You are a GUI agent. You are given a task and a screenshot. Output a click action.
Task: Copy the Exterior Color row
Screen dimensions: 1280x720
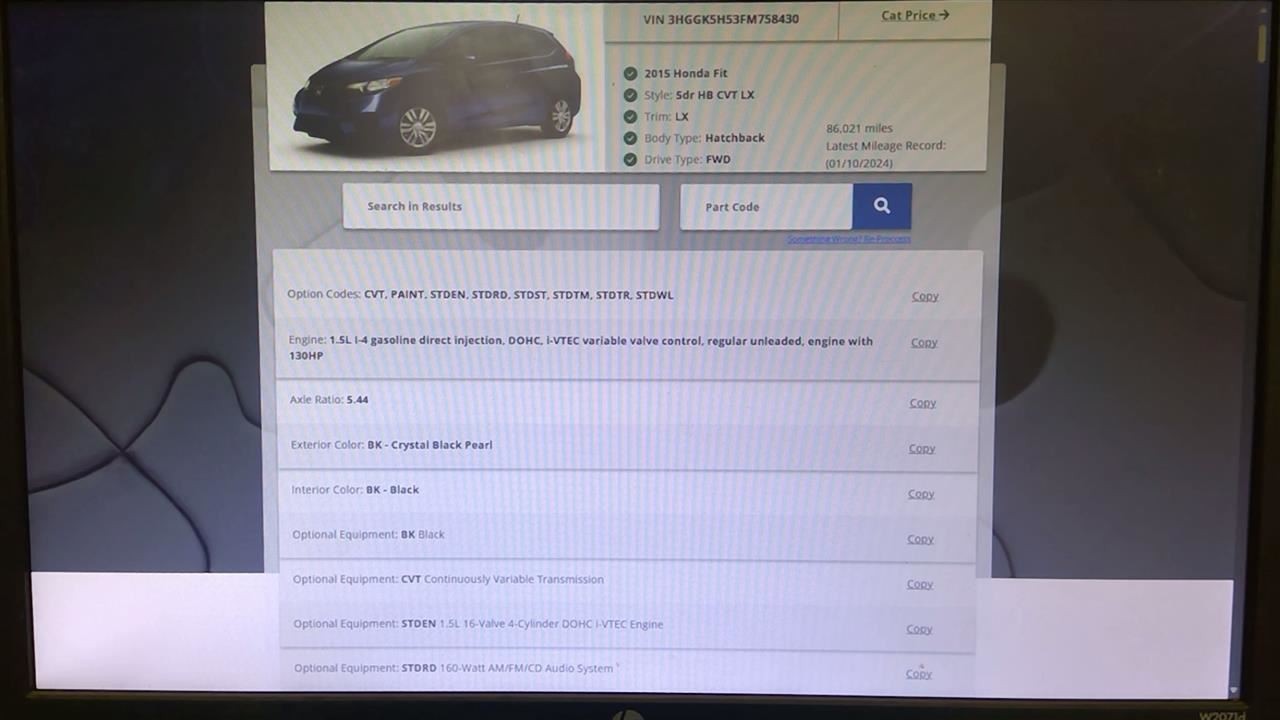(921, 448)
